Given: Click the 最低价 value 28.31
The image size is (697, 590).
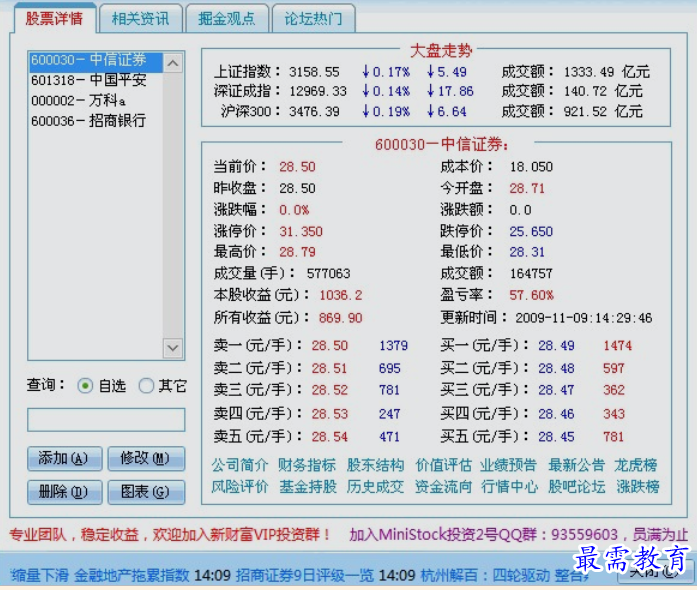Looking at the screenshot, I should (527, 252).
